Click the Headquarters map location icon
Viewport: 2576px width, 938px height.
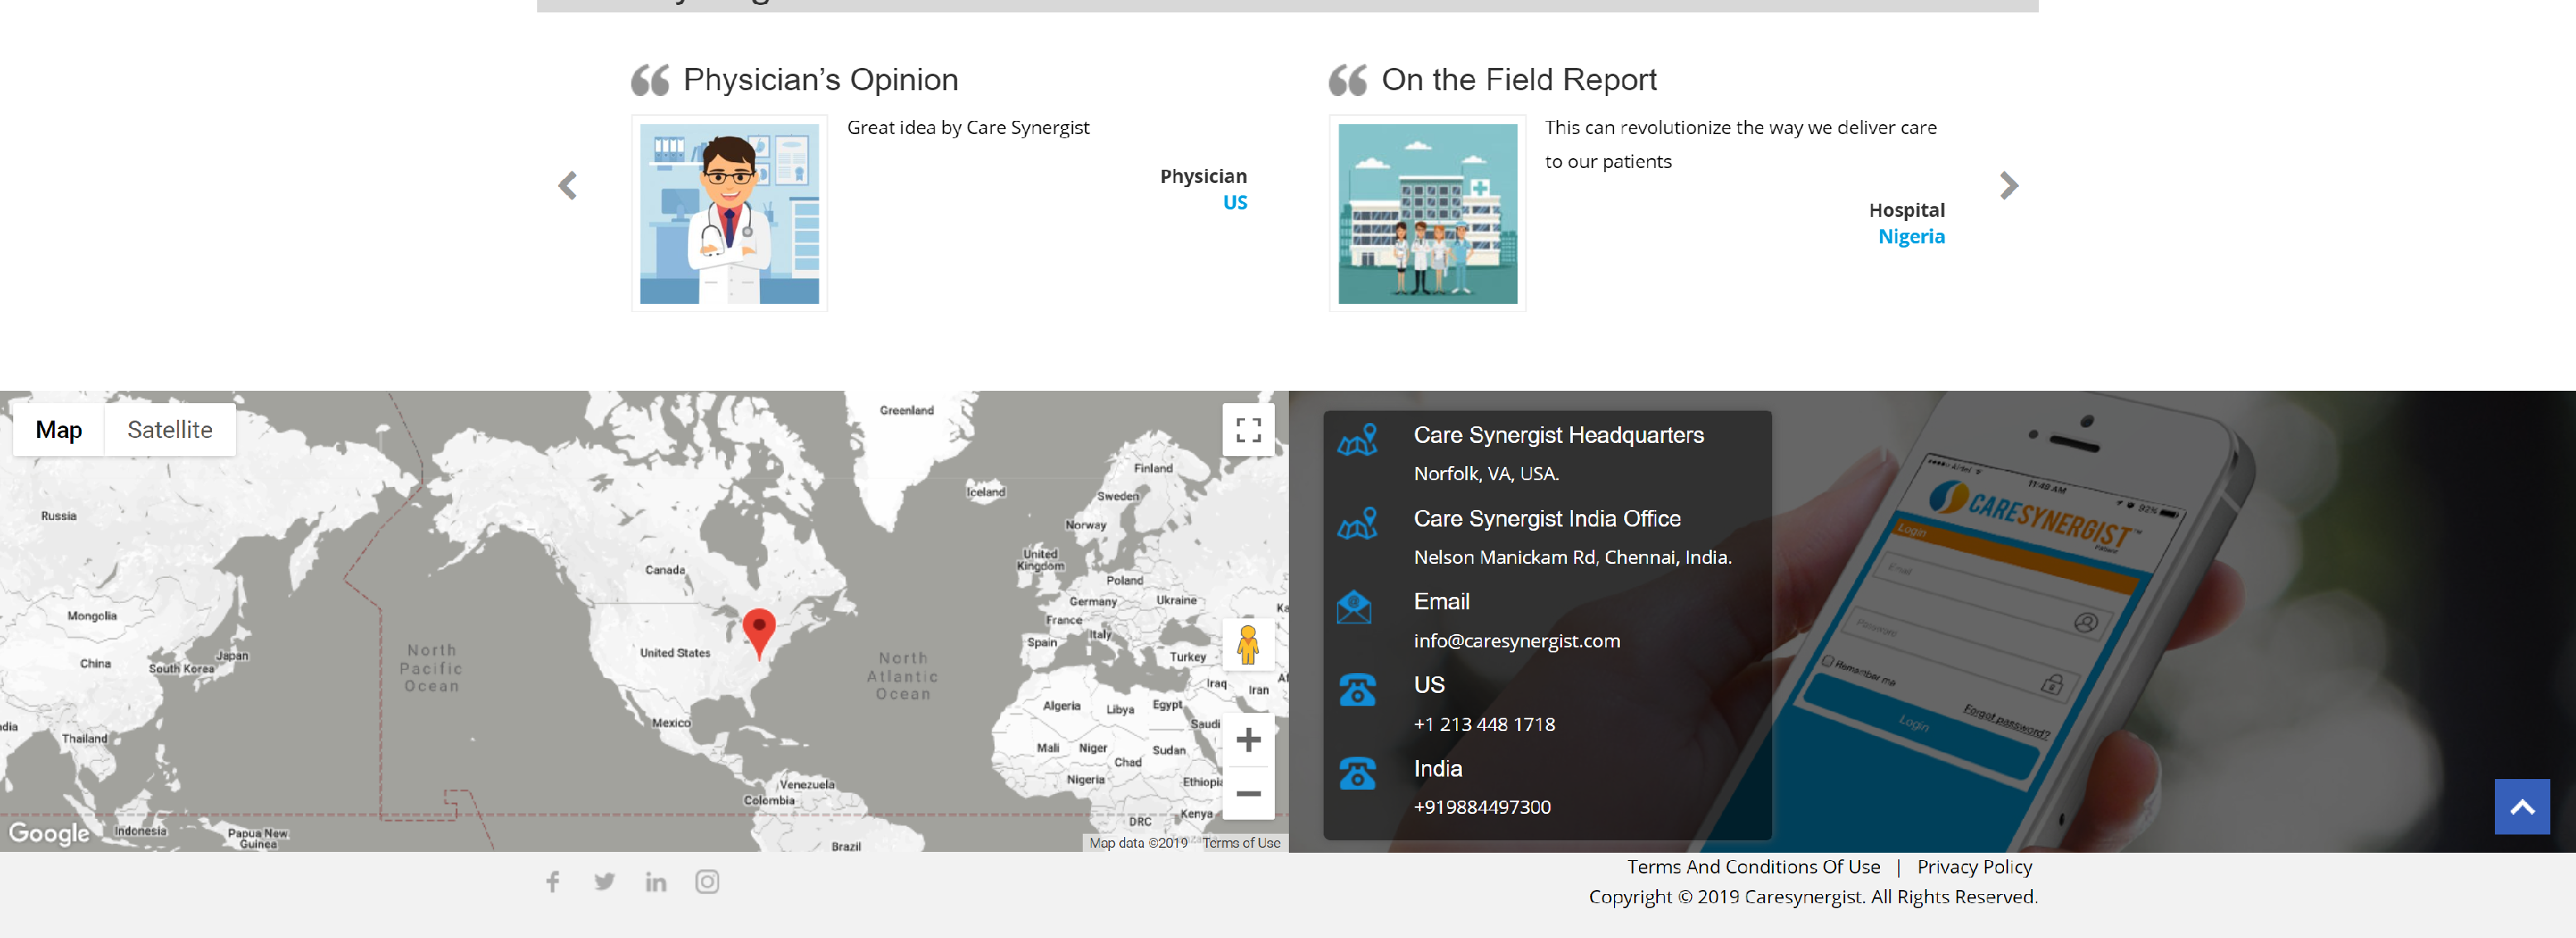[1357, 440]
